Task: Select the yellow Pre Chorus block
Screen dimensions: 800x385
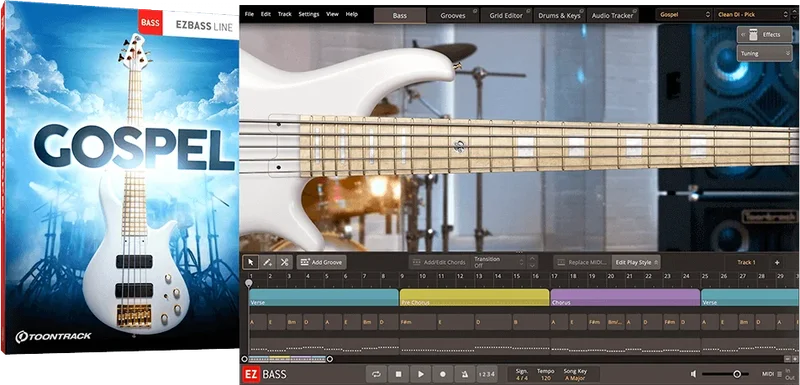Action: pyautogui.click(x=474, y=297)
